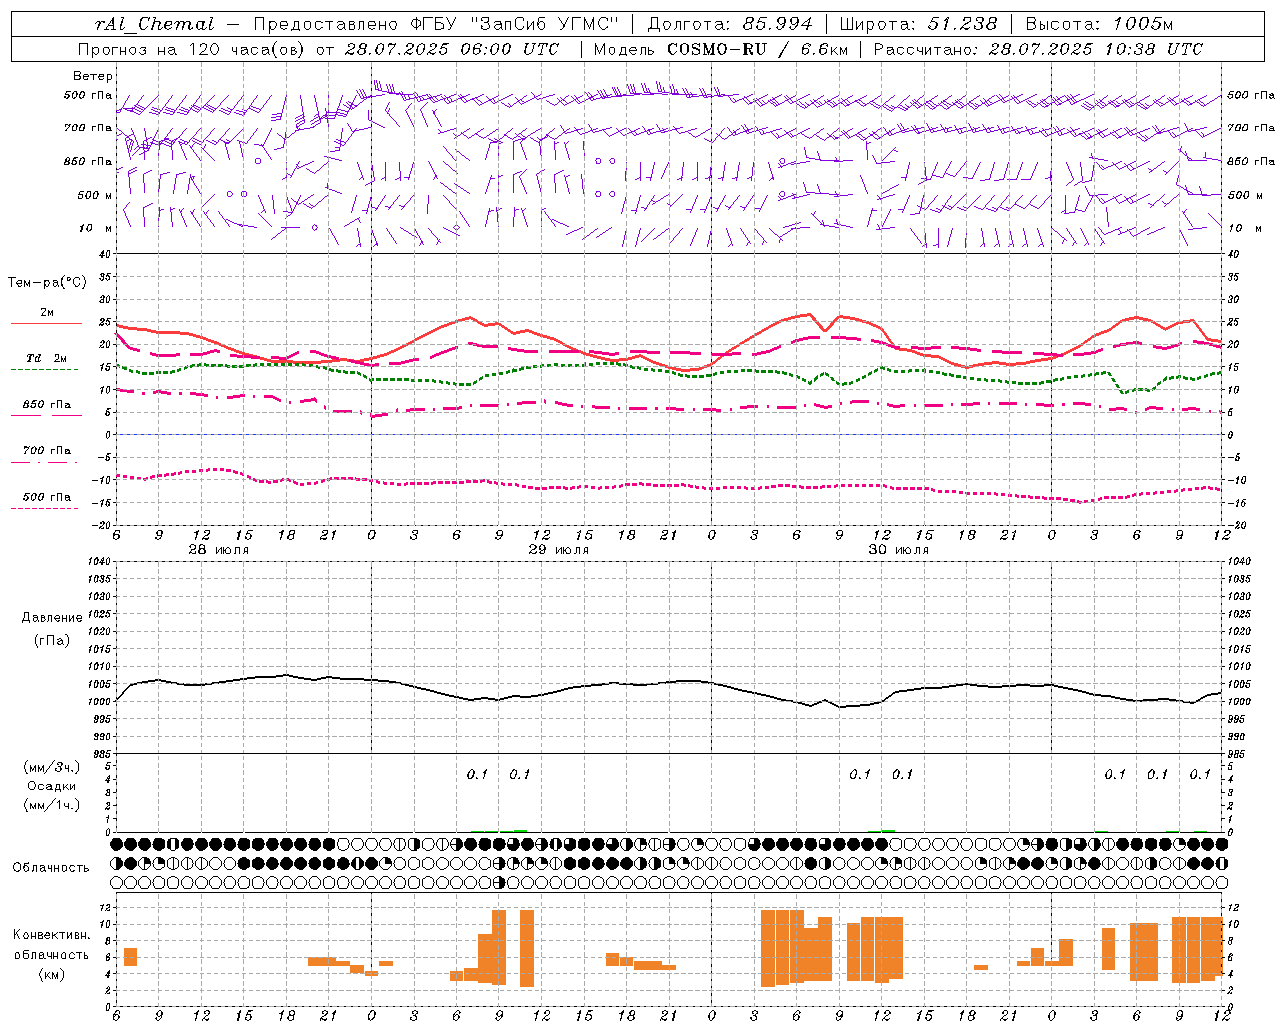This screenshot has height=1024, width=1280.
Task: Select the model name COSMO-RU / 6.6км
Action: tap(757, 49)
